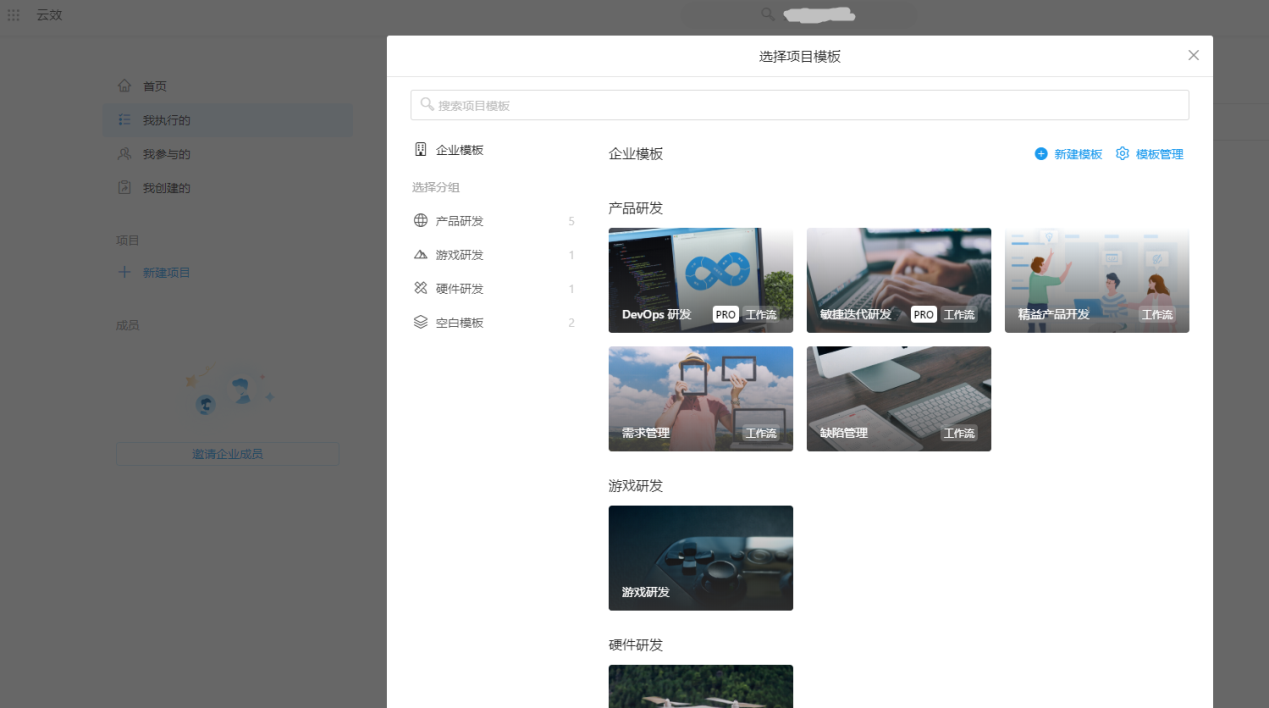The image size is (1269, 708).
Task: Click the building icon beside 企业模板
Action: click(421, 150)
